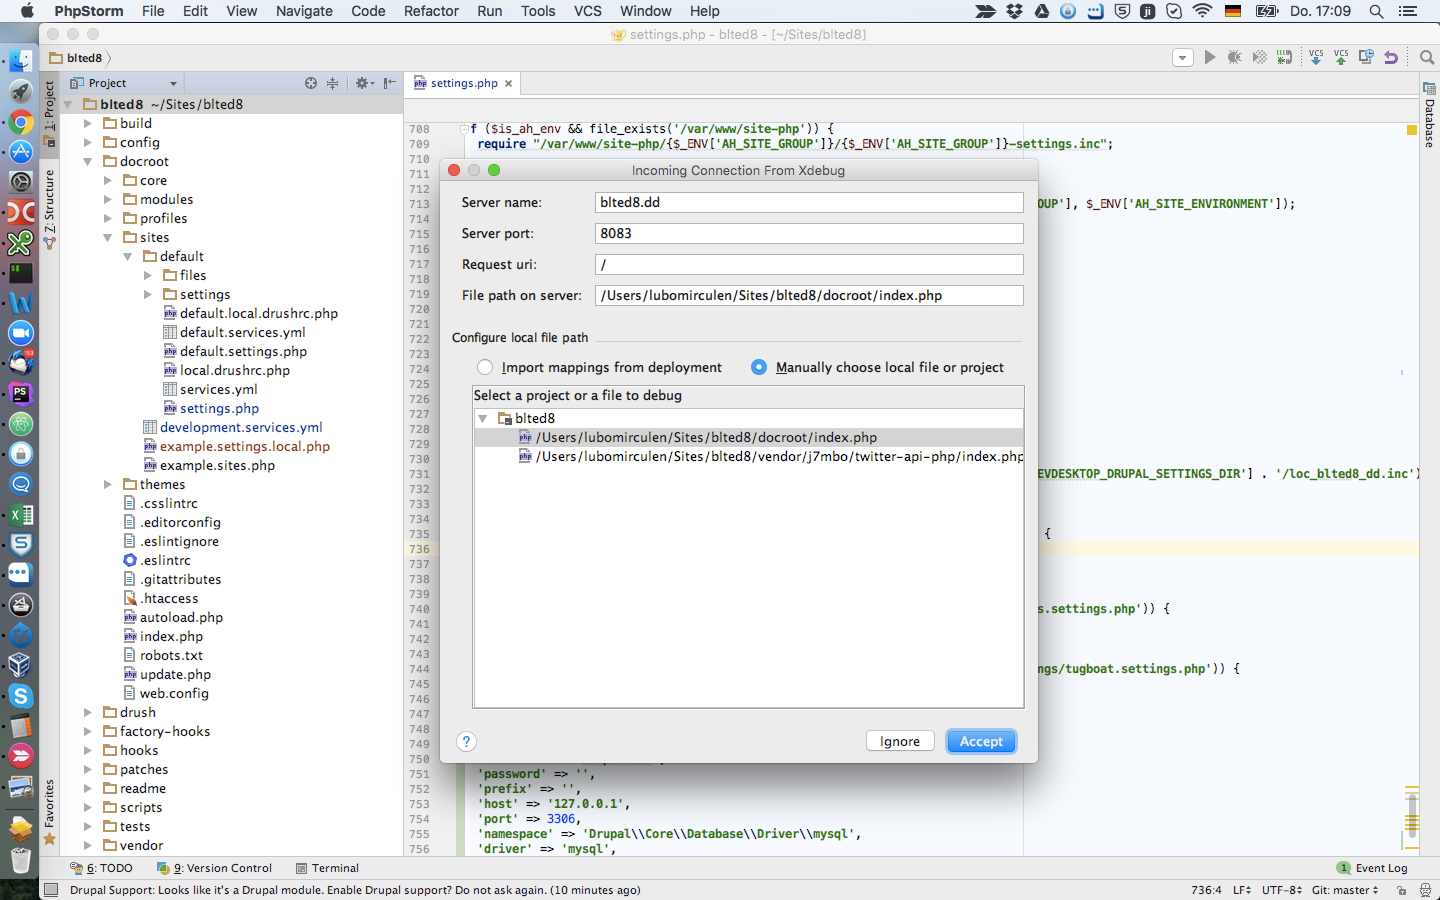The image size is (1440, 900).
Task: Select docroot/index.php in the dialog tree
Action: [748, 437]
